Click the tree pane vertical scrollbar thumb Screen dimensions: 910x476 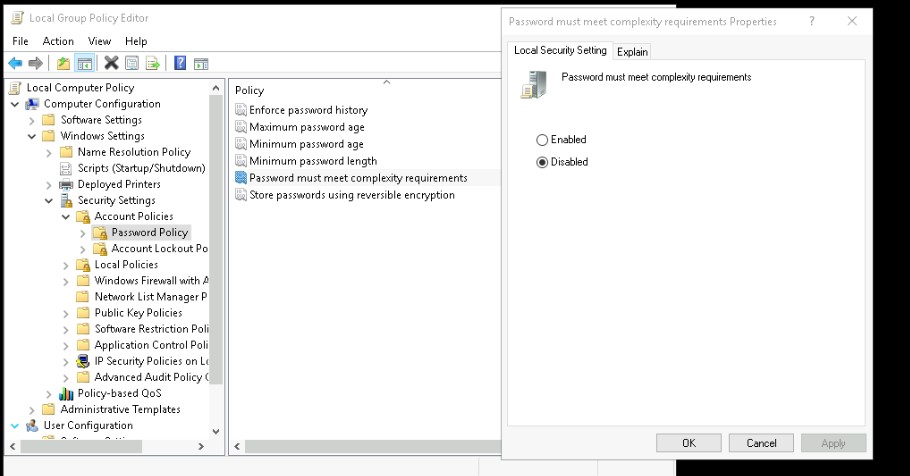coord(216,239)
